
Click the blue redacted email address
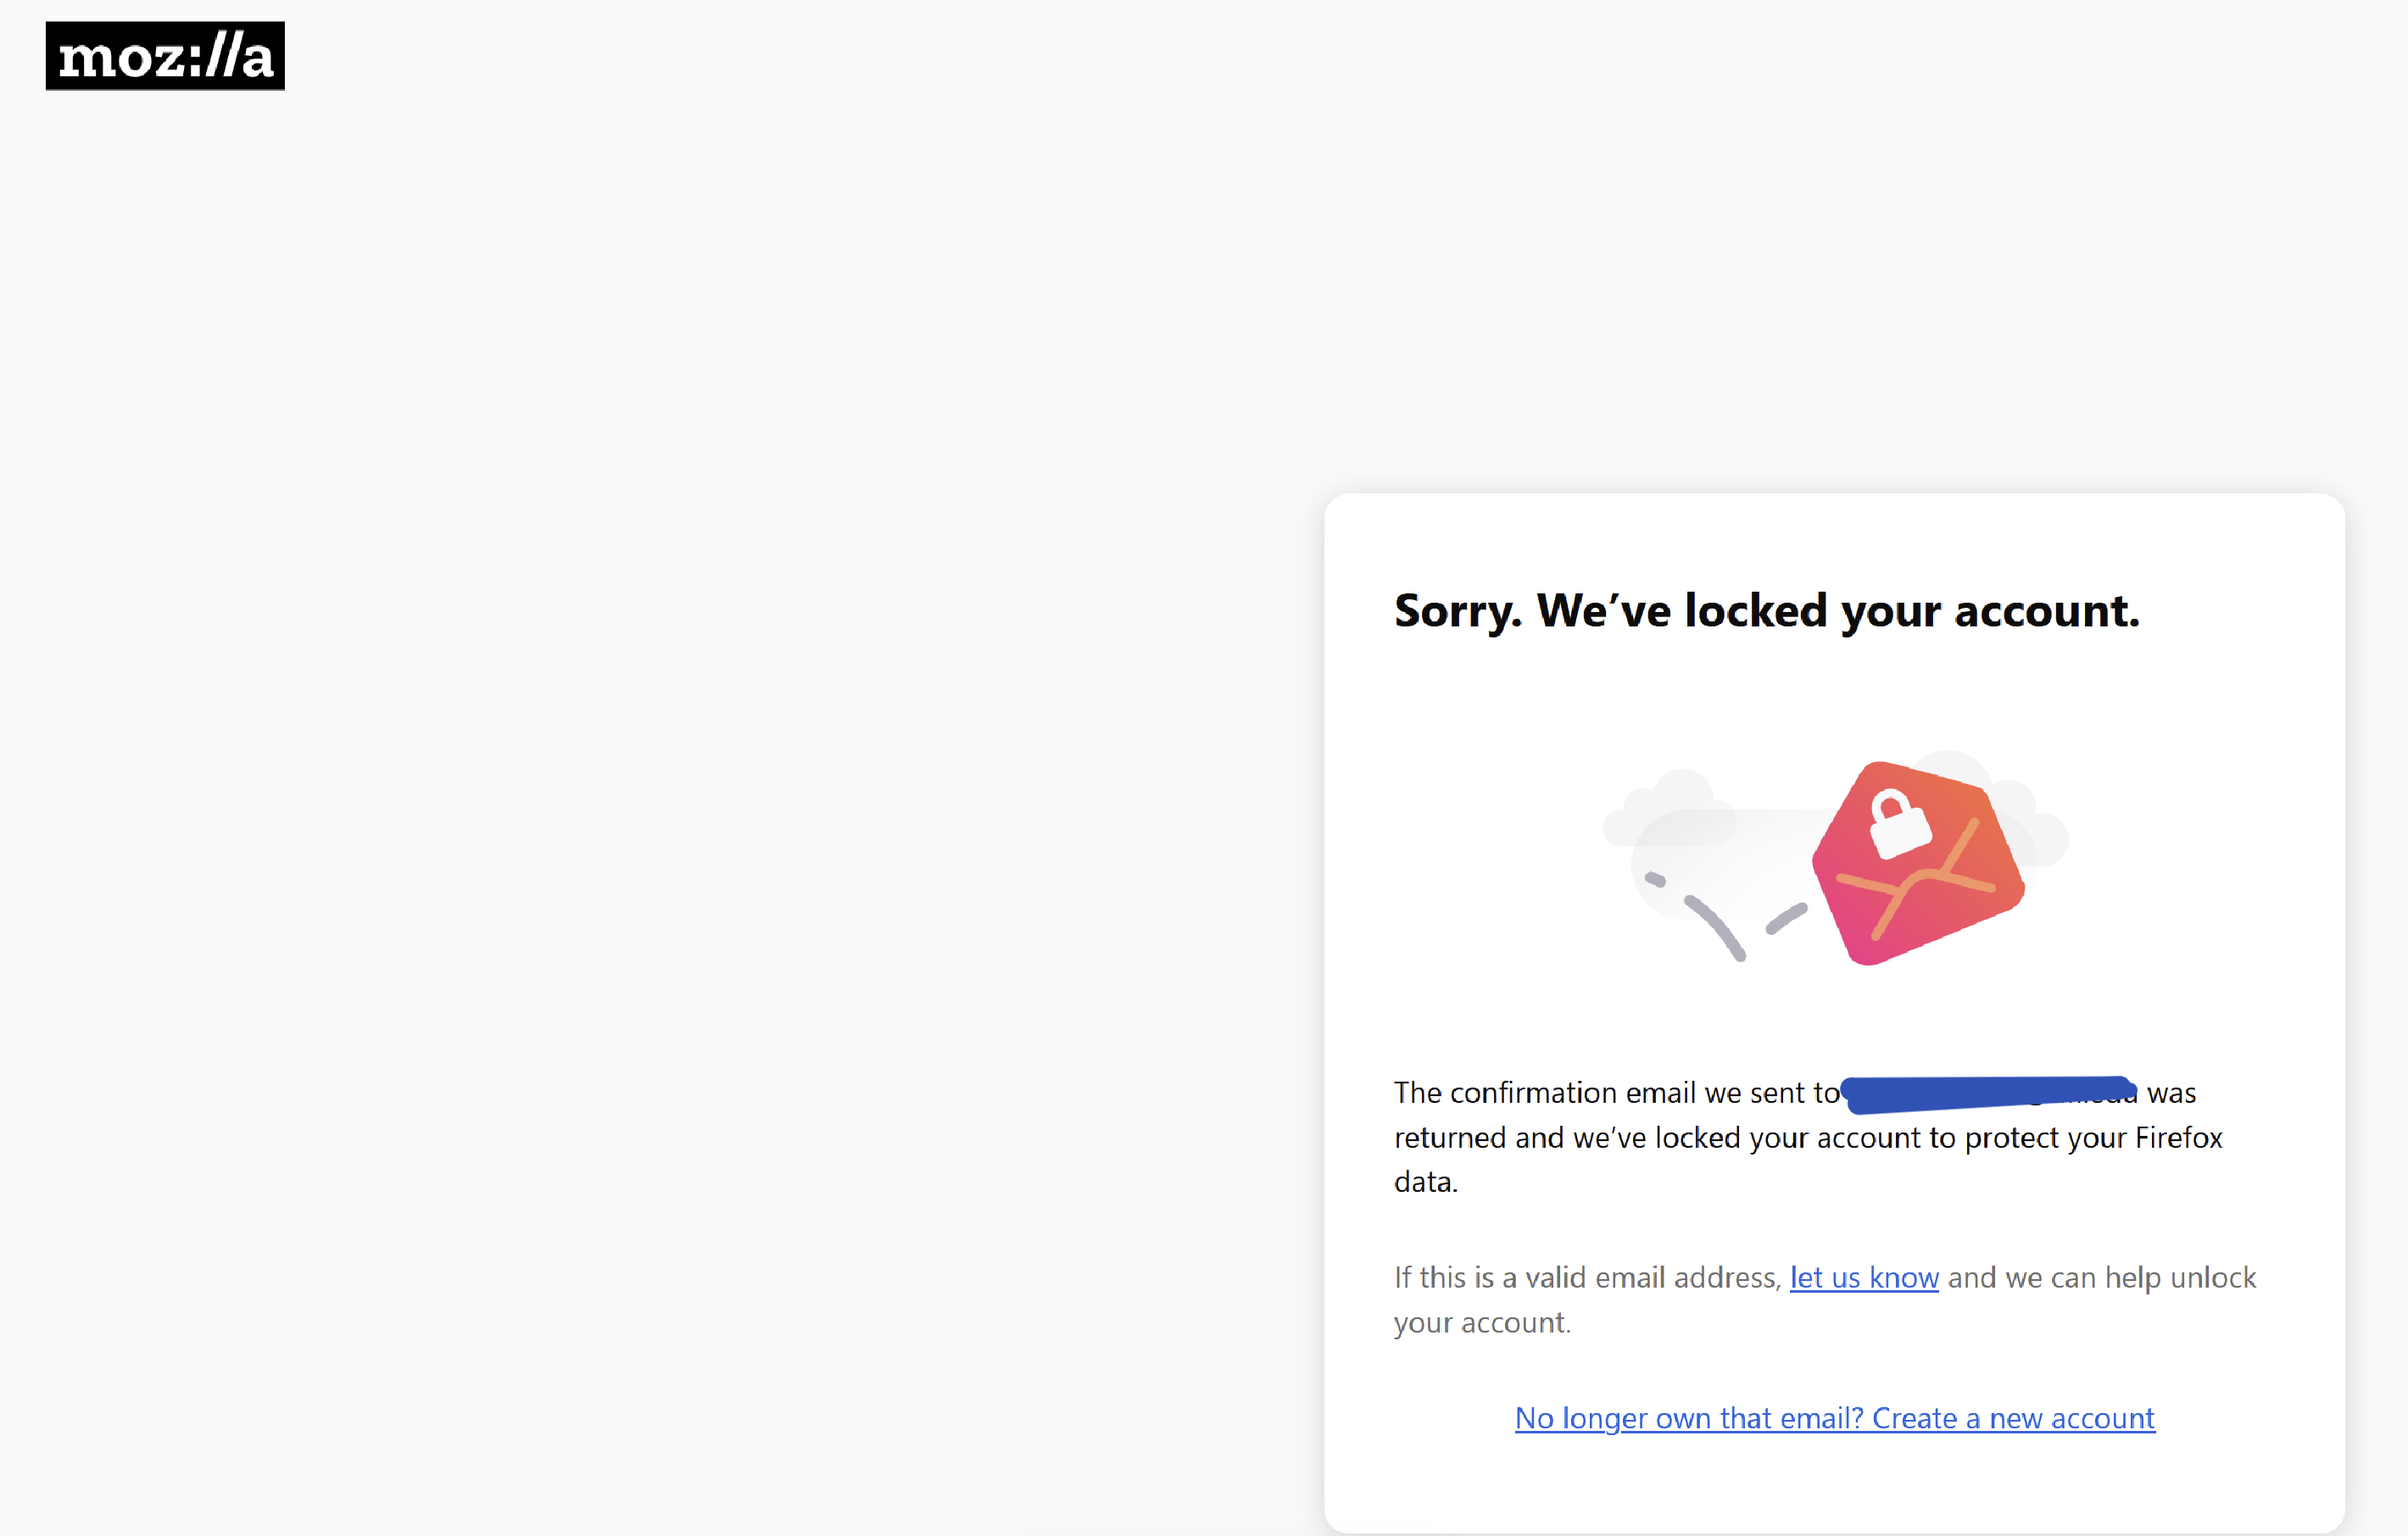tap(1989, 1094)
